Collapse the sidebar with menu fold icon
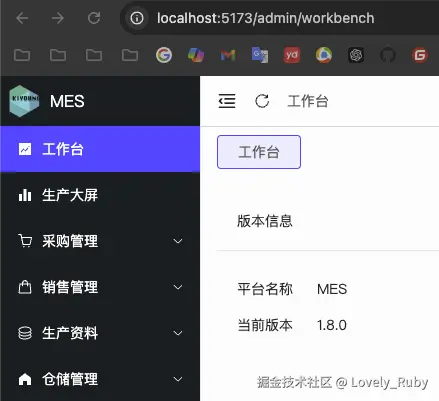Screen dimensions: 439x401 (x=227, y=101)
